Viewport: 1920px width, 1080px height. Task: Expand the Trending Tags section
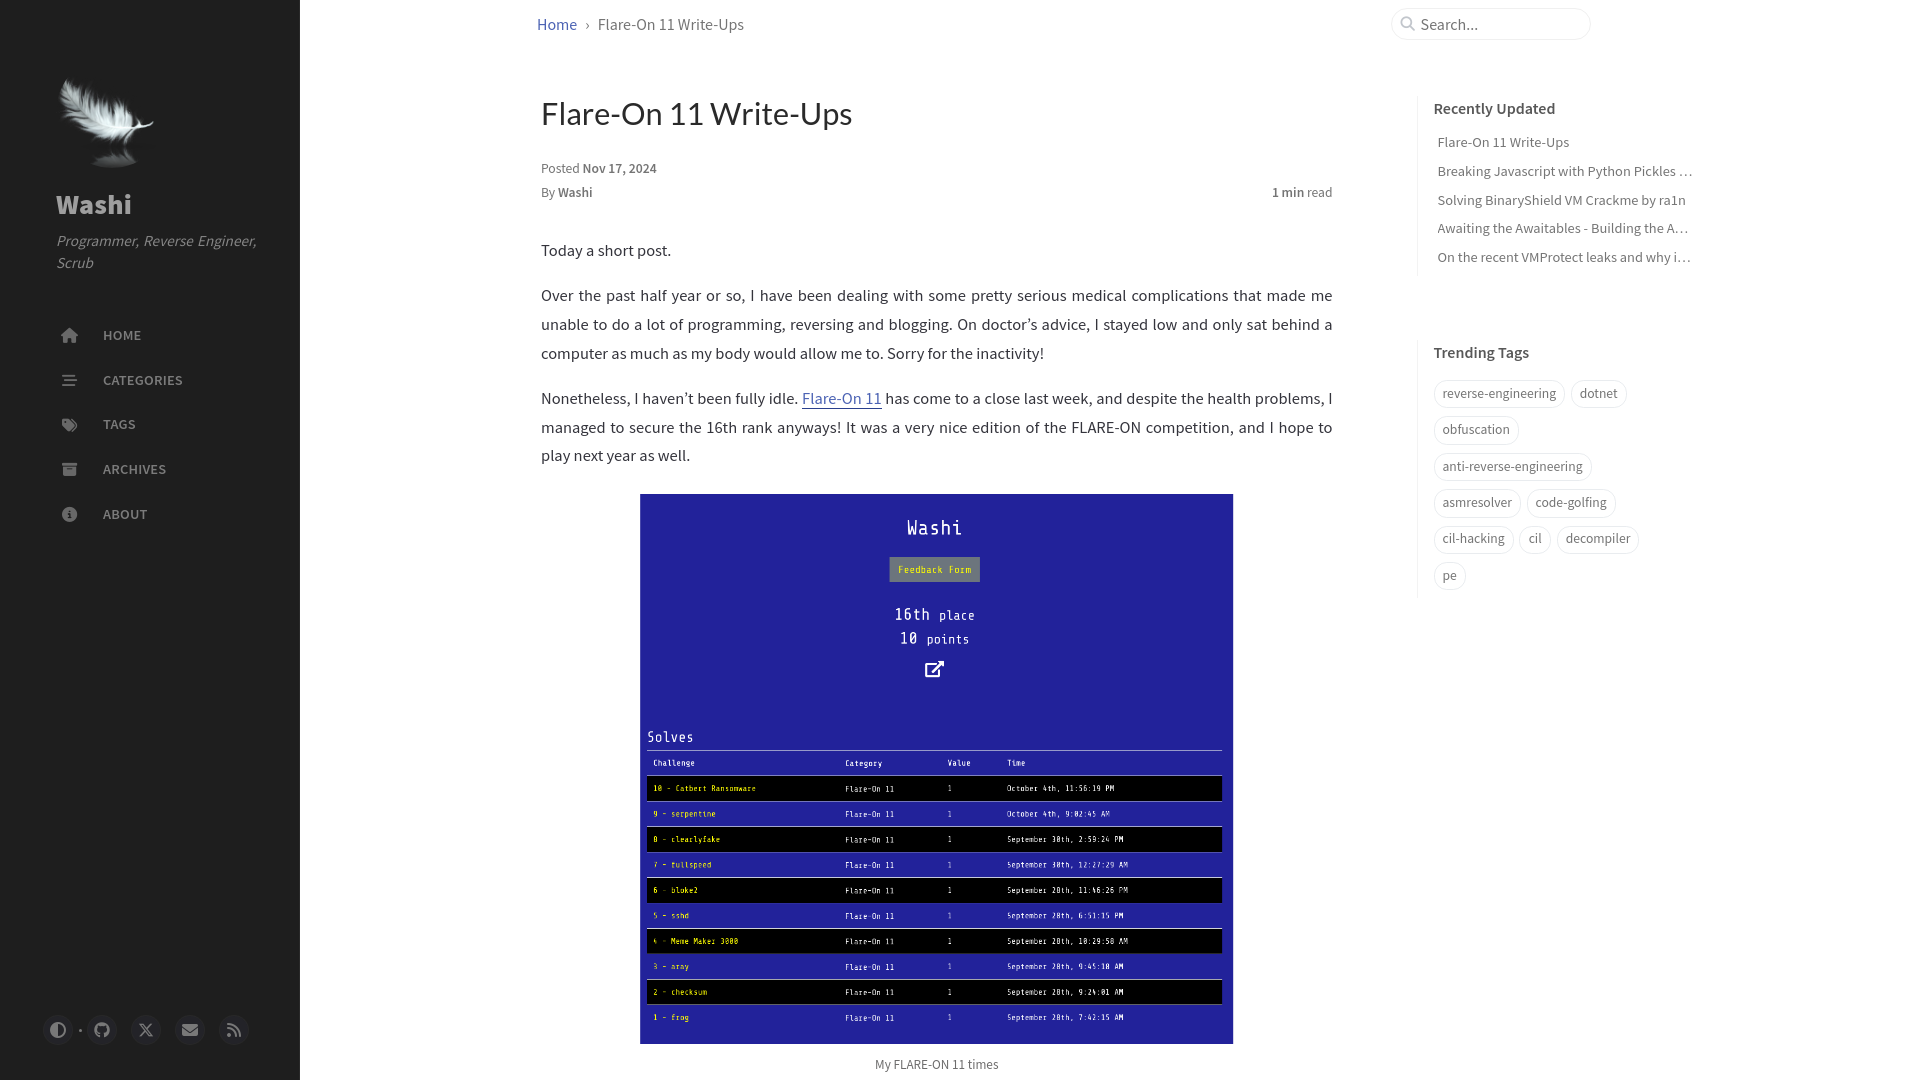(x=1481, y=352)
